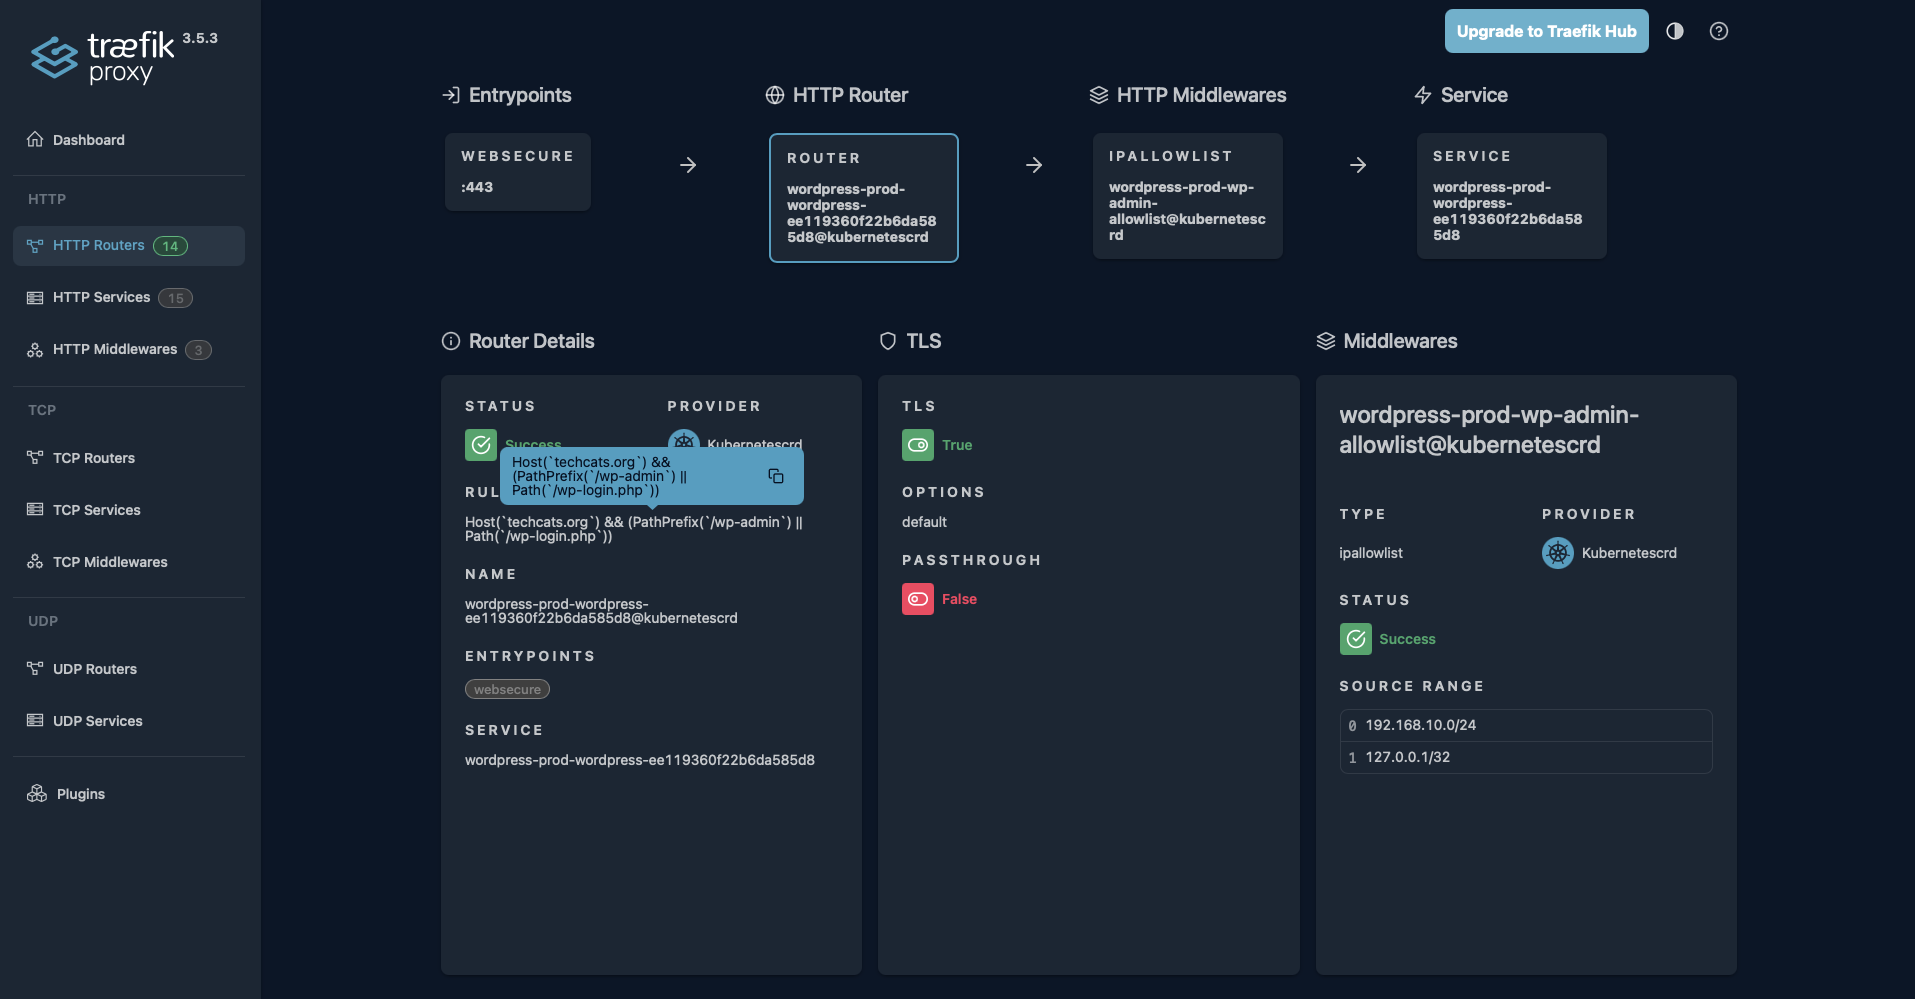Collapse the UDP section in the sidebar
Viewport: 1915px width, 999px height.
click(43, 621)
